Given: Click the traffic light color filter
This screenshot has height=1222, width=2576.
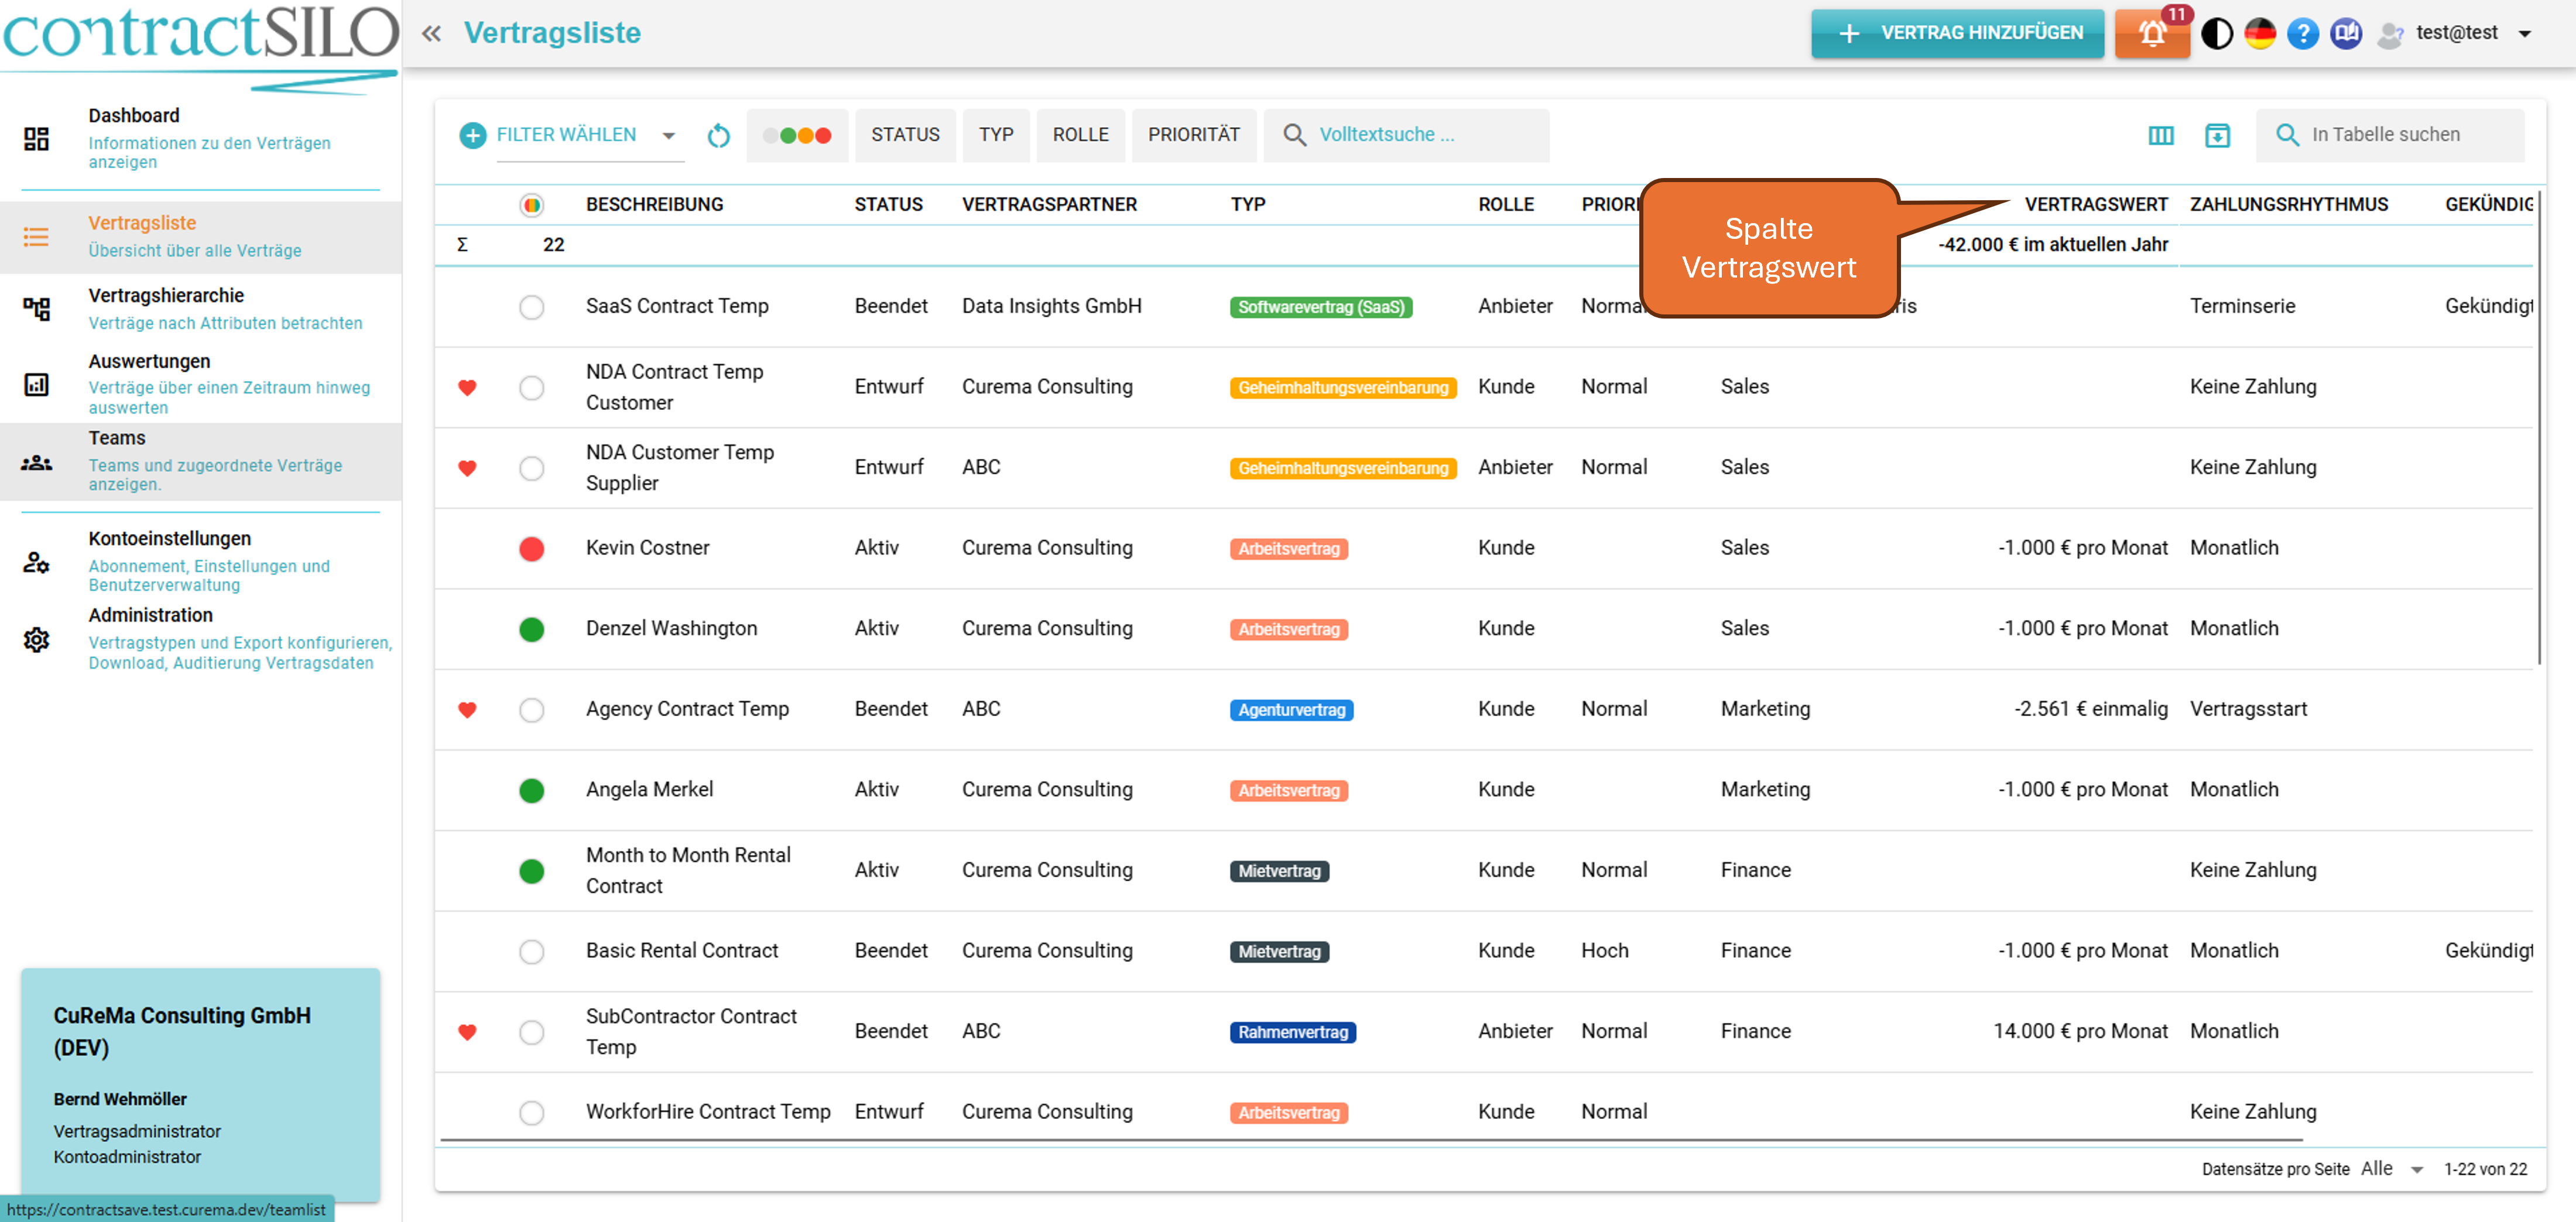Looking at the screenshot, I should coord(797,135).
